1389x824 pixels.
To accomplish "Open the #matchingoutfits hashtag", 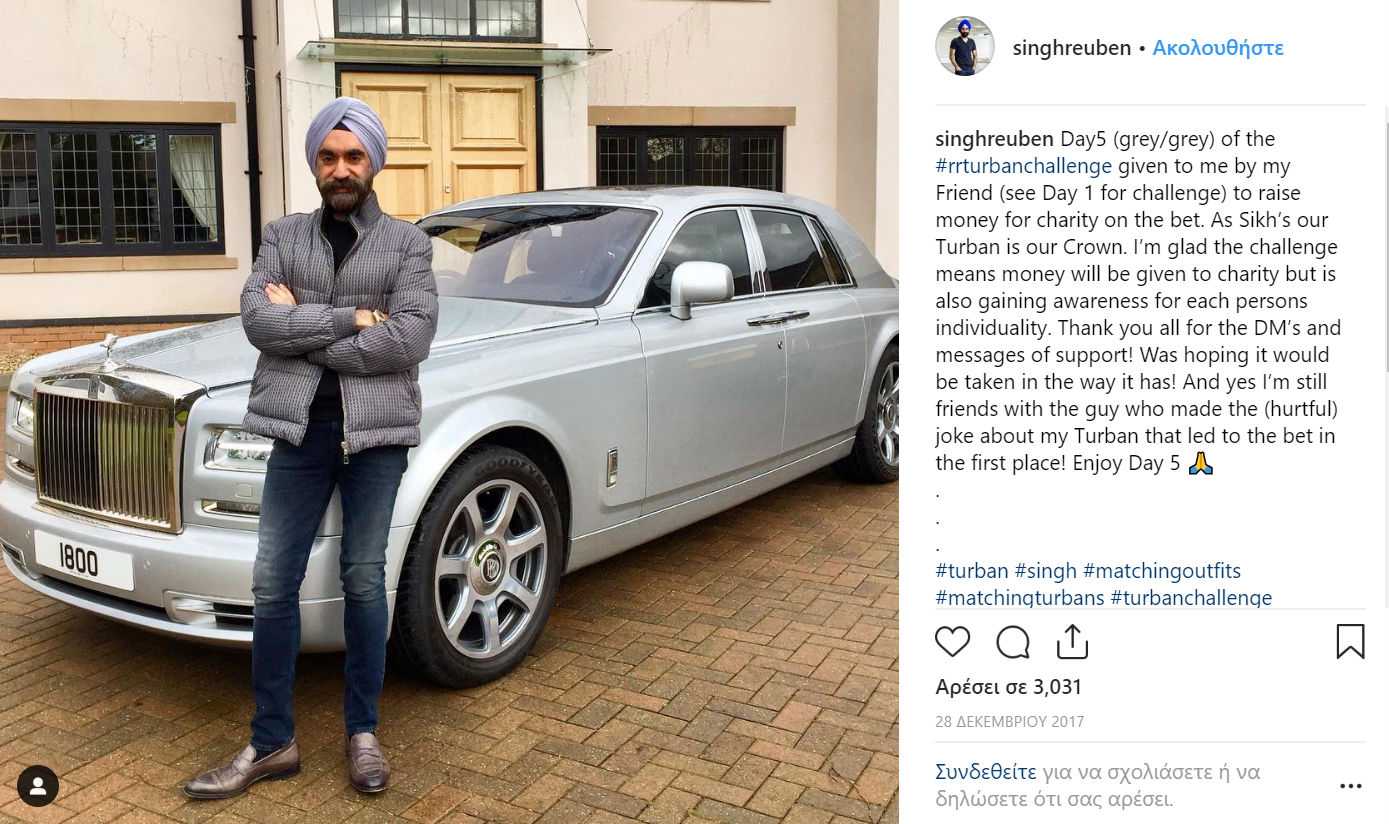I will (x=1161, y=571).
